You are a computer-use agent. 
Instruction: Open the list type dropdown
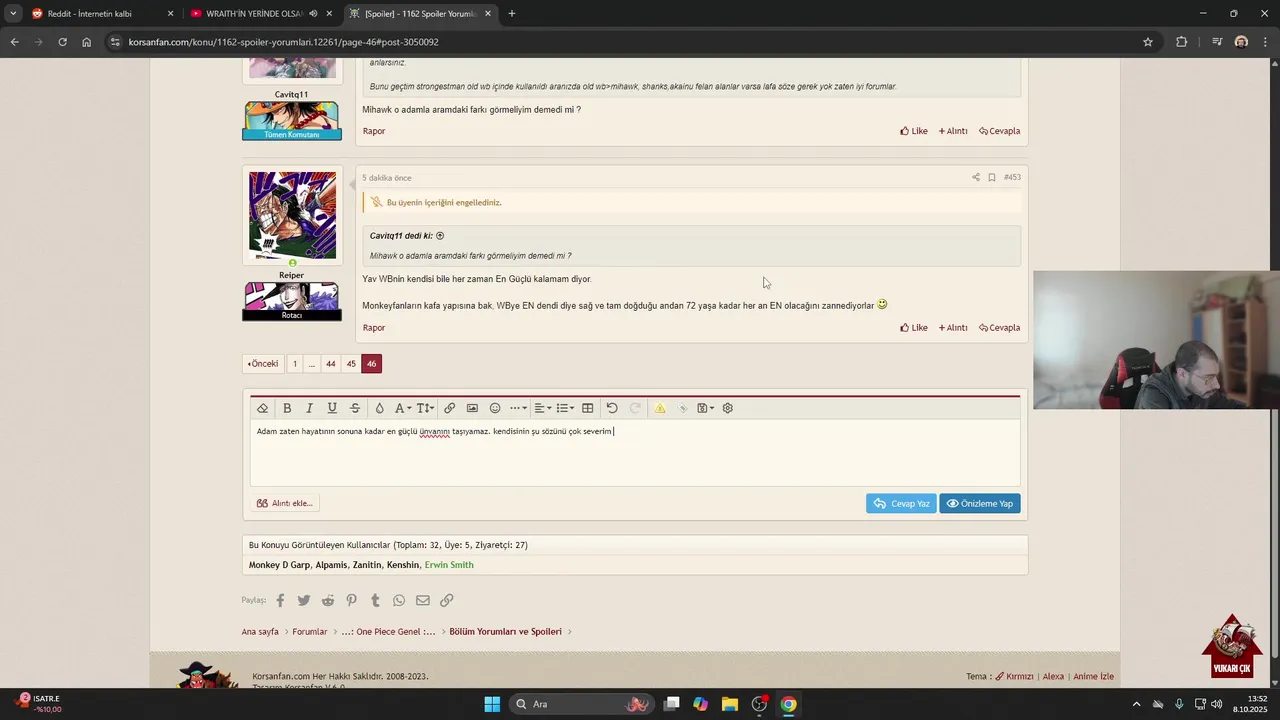(565, 408)
